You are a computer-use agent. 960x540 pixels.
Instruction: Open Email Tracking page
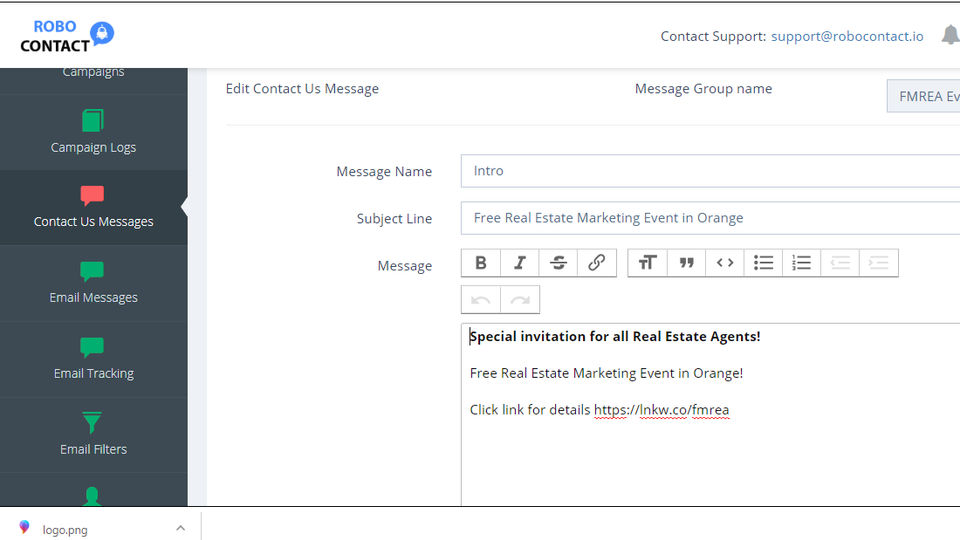click(x=93, y=359)
